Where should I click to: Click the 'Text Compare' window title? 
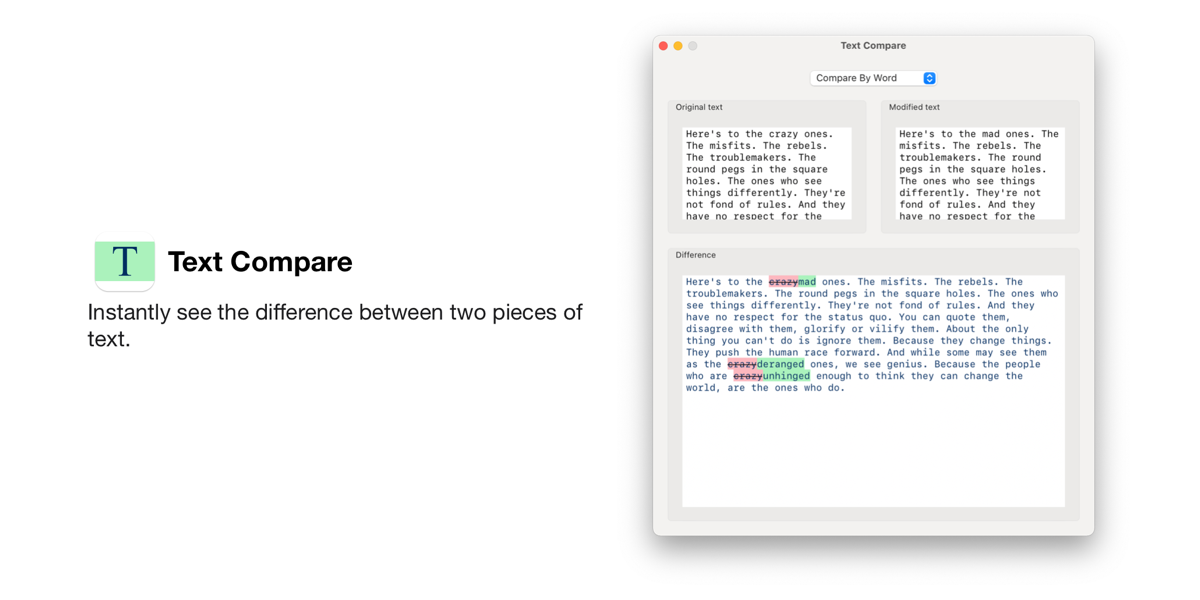(x=873, y=46)
